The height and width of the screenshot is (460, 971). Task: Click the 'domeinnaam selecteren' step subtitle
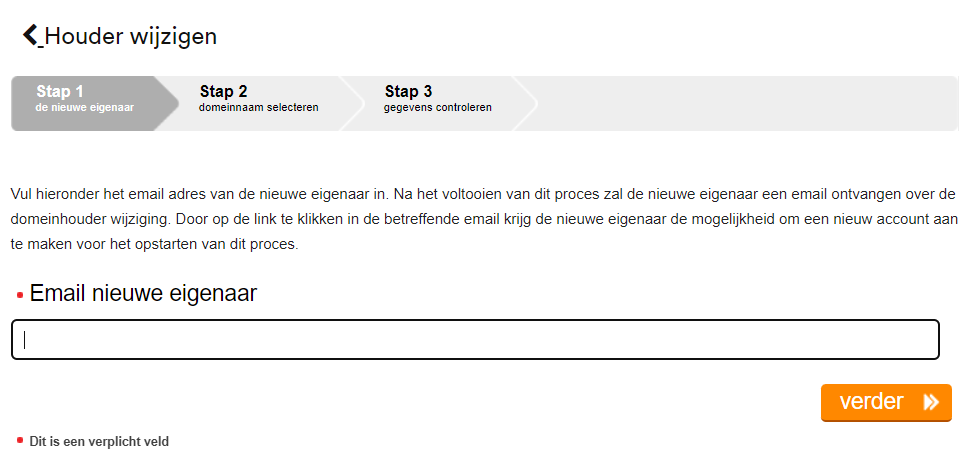(x=259, y=108)
